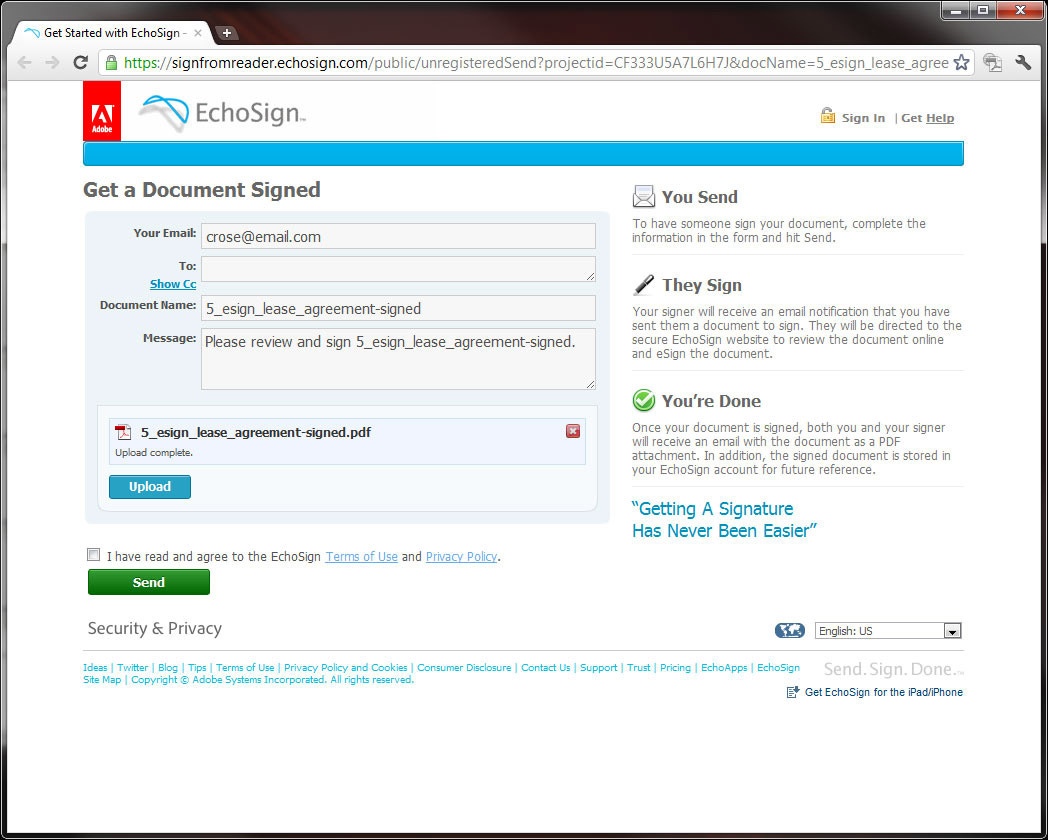Bookmark page with star icon
1048x840 pixels.
(x=961, y=63)
